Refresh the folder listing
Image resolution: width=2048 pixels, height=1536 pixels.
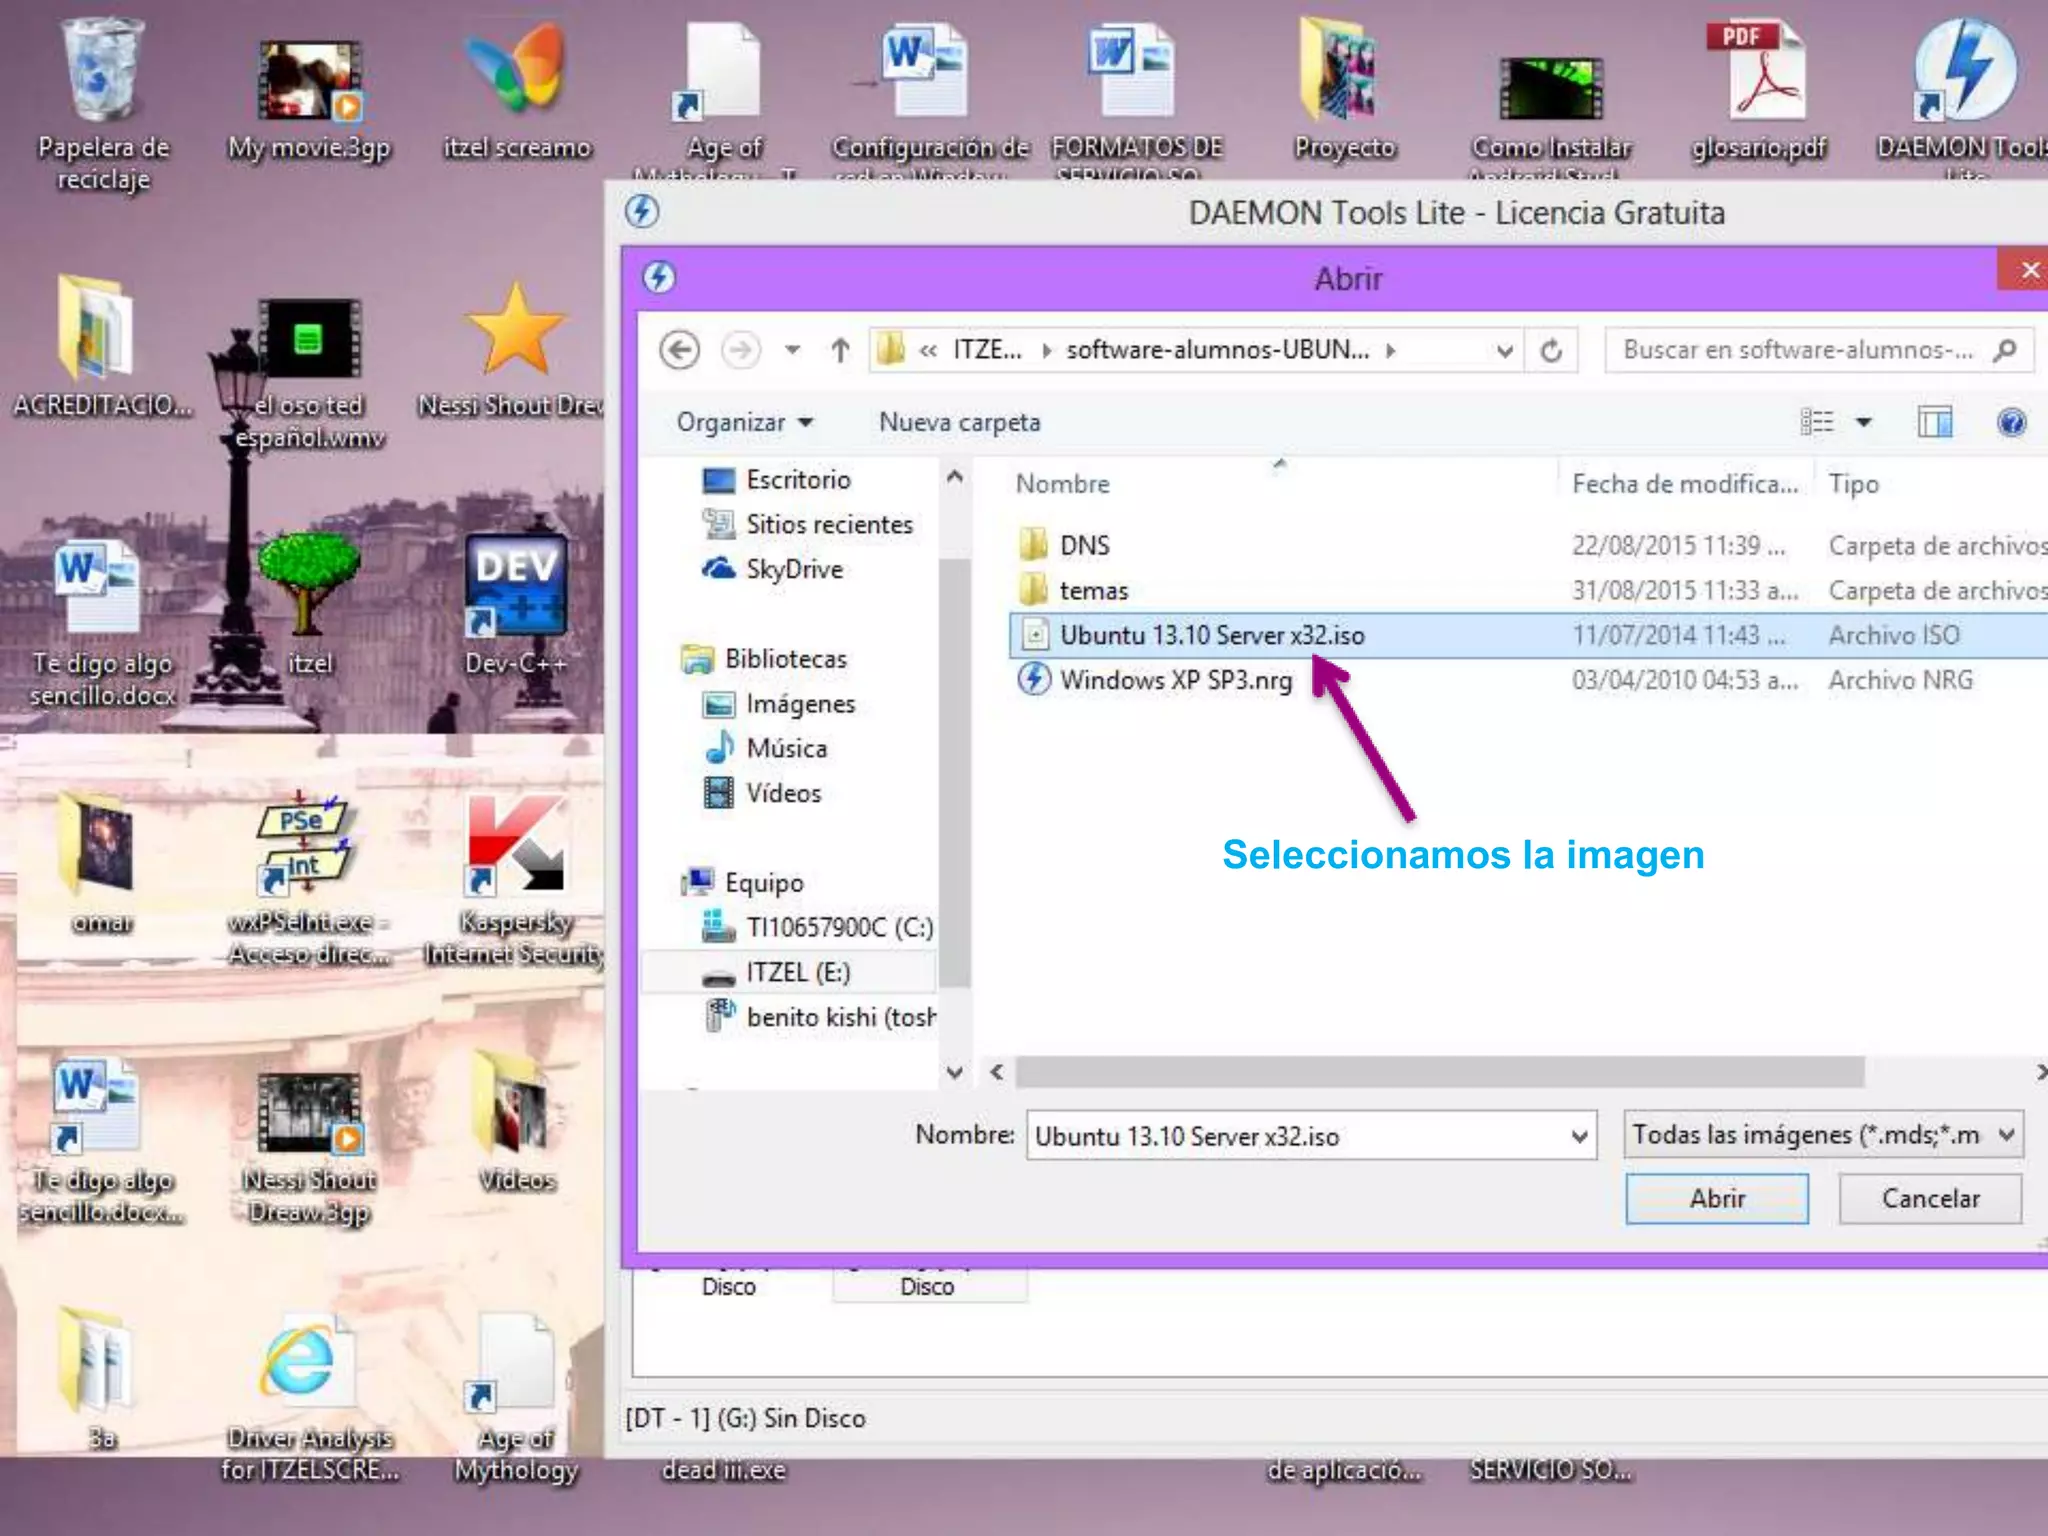(x=1551, y=350)
